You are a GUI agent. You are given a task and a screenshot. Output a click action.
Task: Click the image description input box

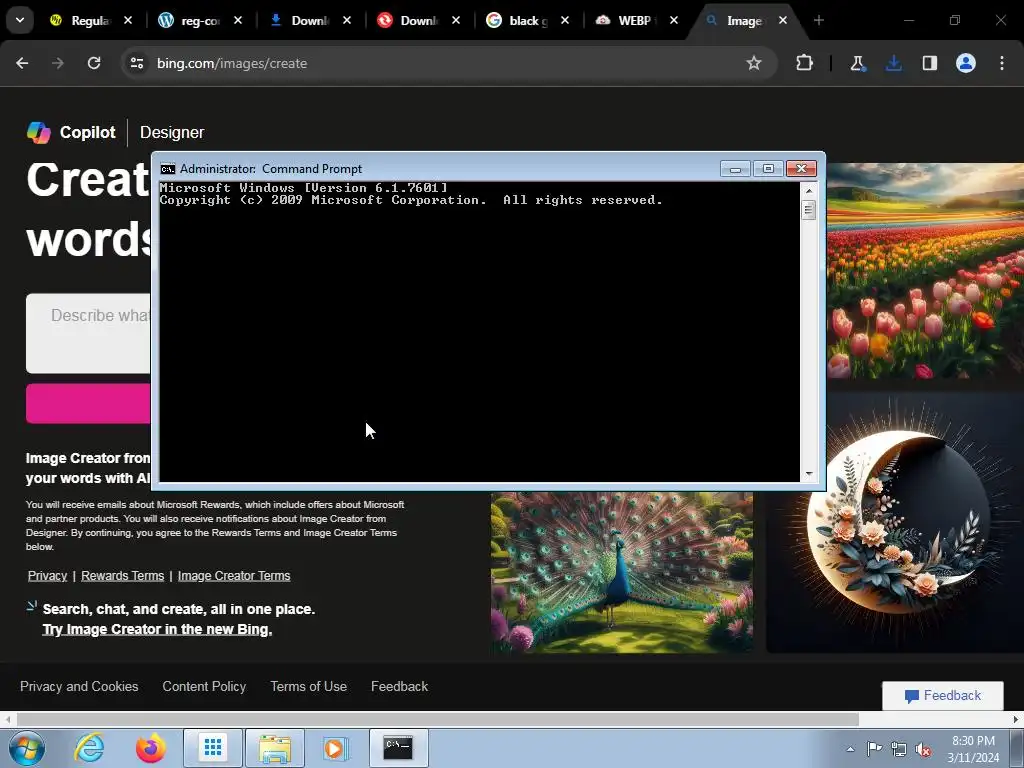coord(88,333)
